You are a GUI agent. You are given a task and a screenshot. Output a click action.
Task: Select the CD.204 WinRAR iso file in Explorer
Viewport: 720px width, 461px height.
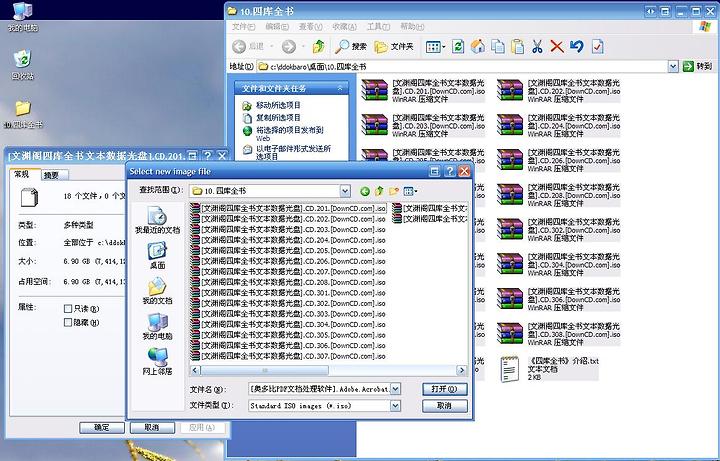[559, 125]
